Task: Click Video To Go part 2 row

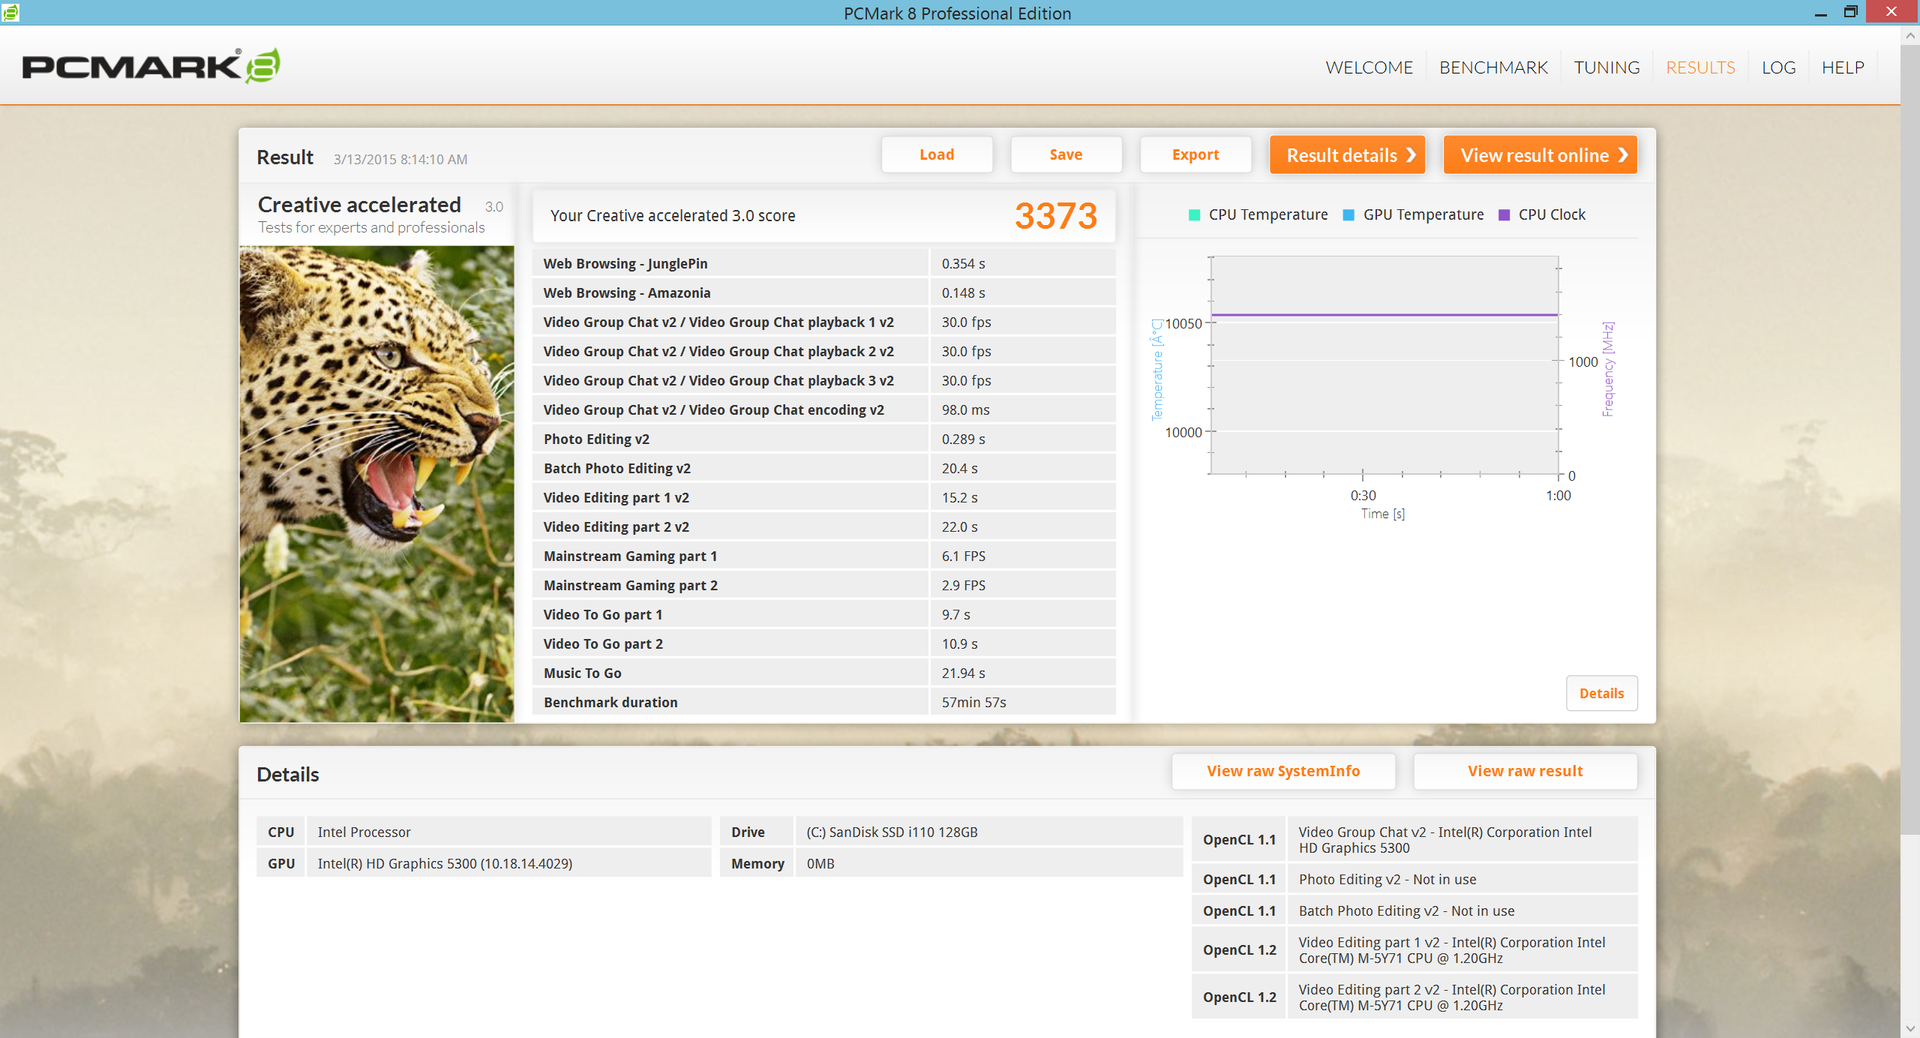Action: click(x=824, y=644)
